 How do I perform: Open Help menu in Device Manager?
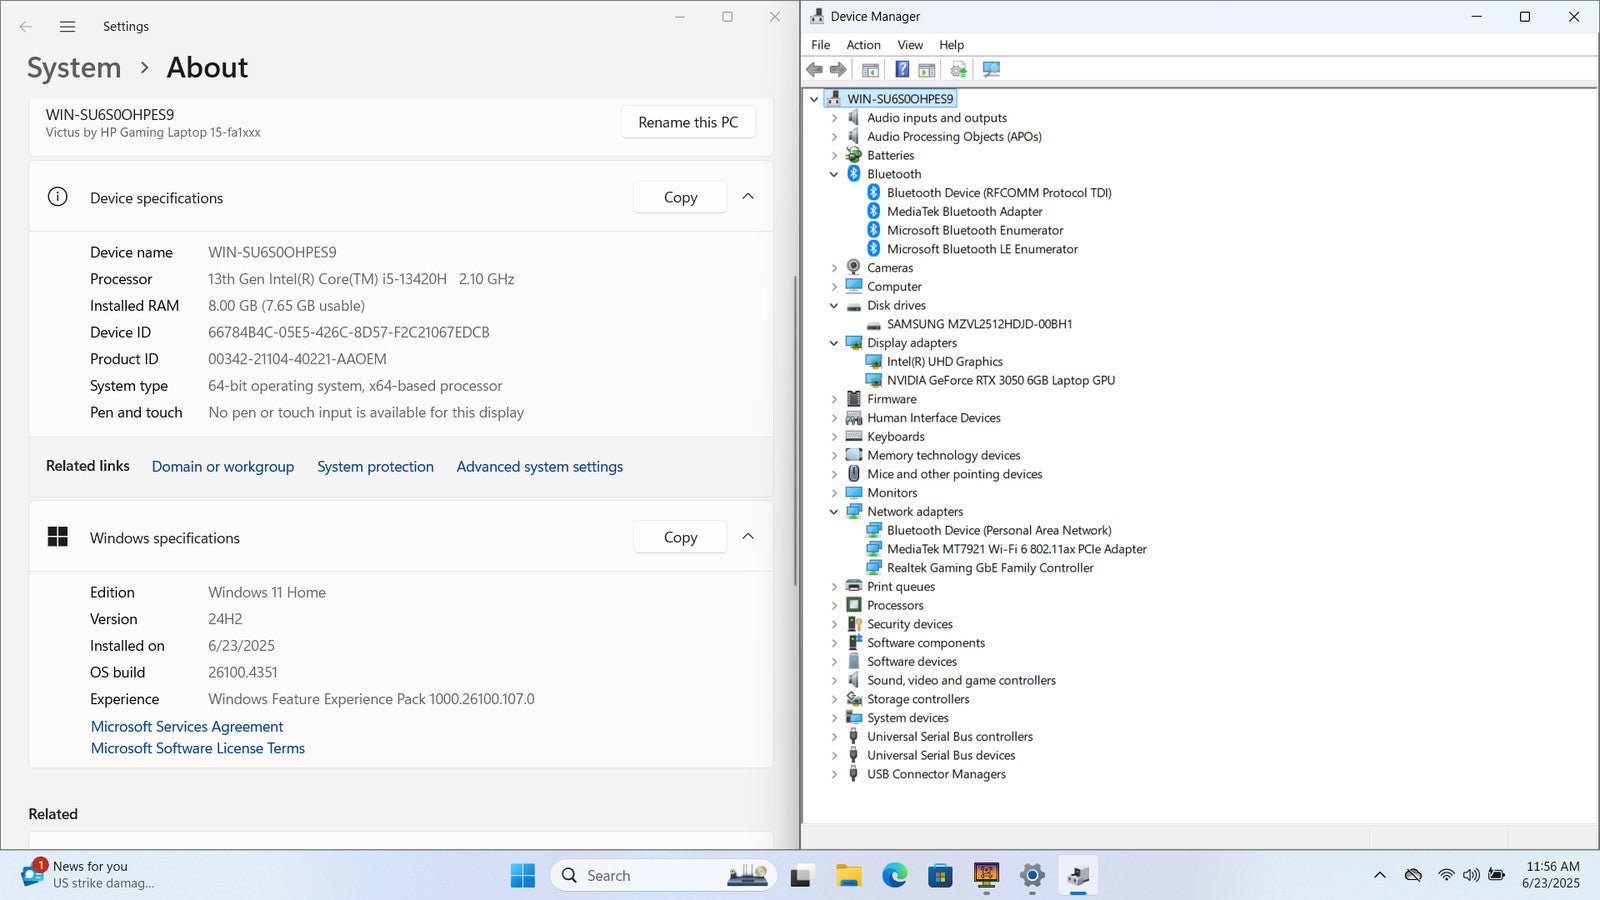[951, 45]
